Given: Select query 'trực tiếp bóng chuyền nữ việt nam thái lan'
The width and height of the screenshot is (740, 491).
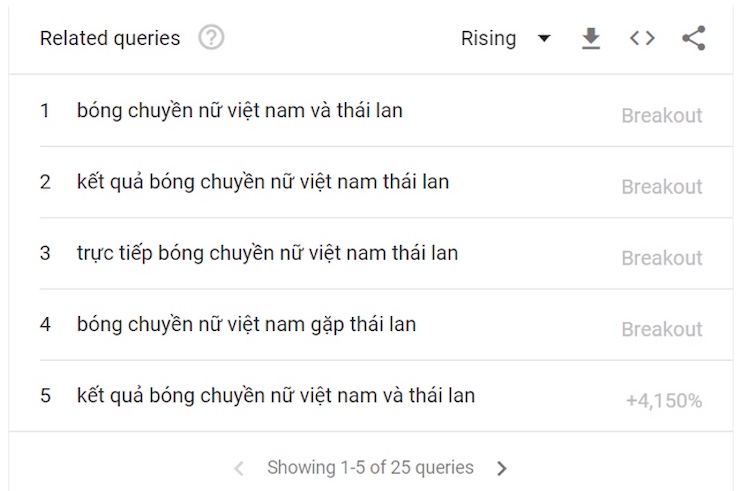Looking at the screenshot, I should tap(268, 254).
